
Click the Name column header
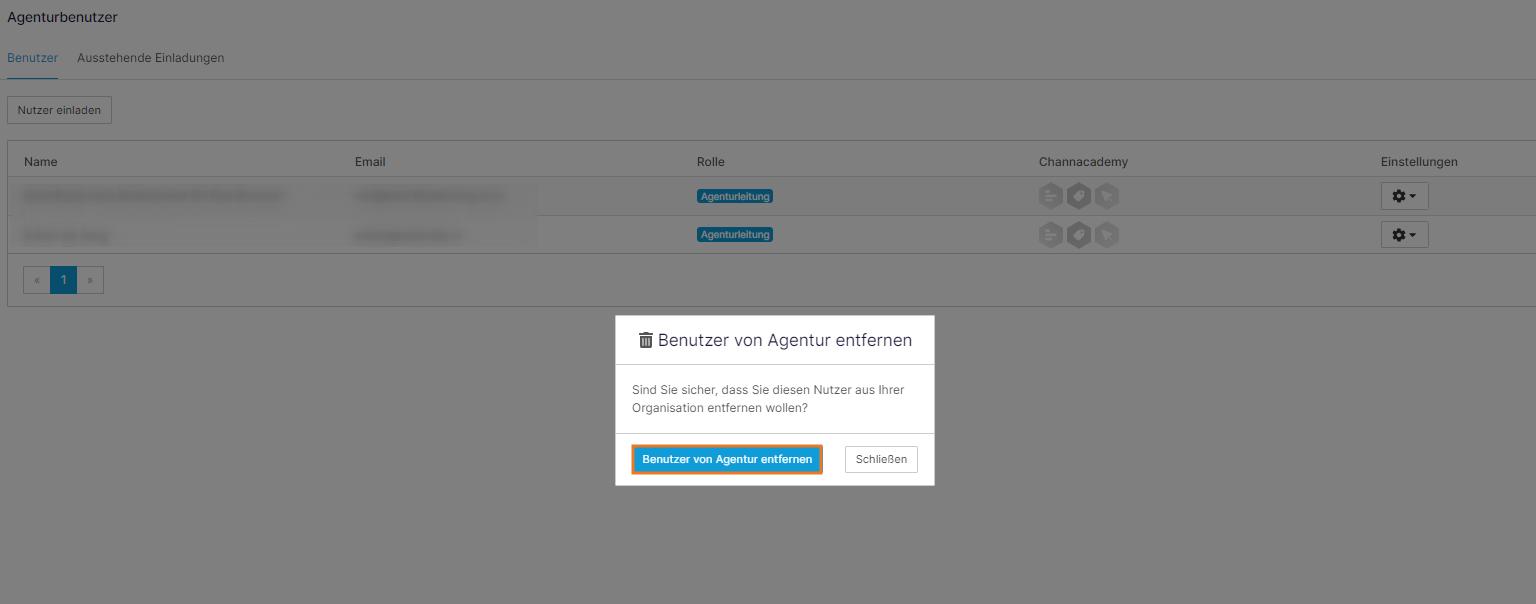coord(41,162)
